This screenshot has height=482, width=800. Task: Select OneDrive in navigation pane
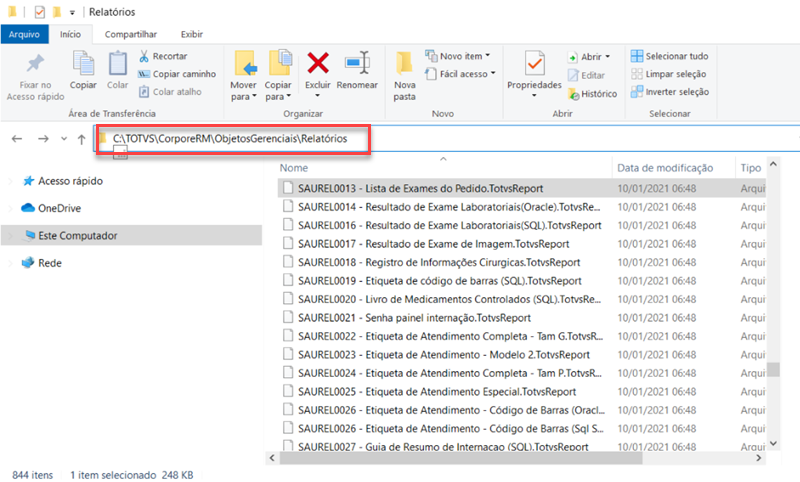coord(51,208)
